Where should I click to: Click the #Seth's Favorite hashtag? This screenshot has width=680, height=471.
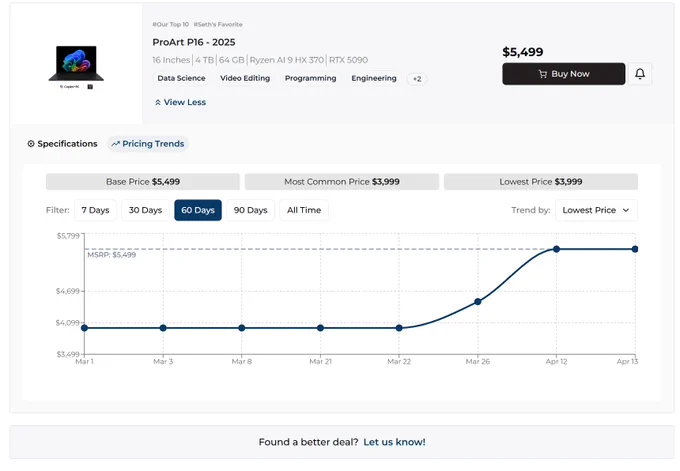point(218,25)
